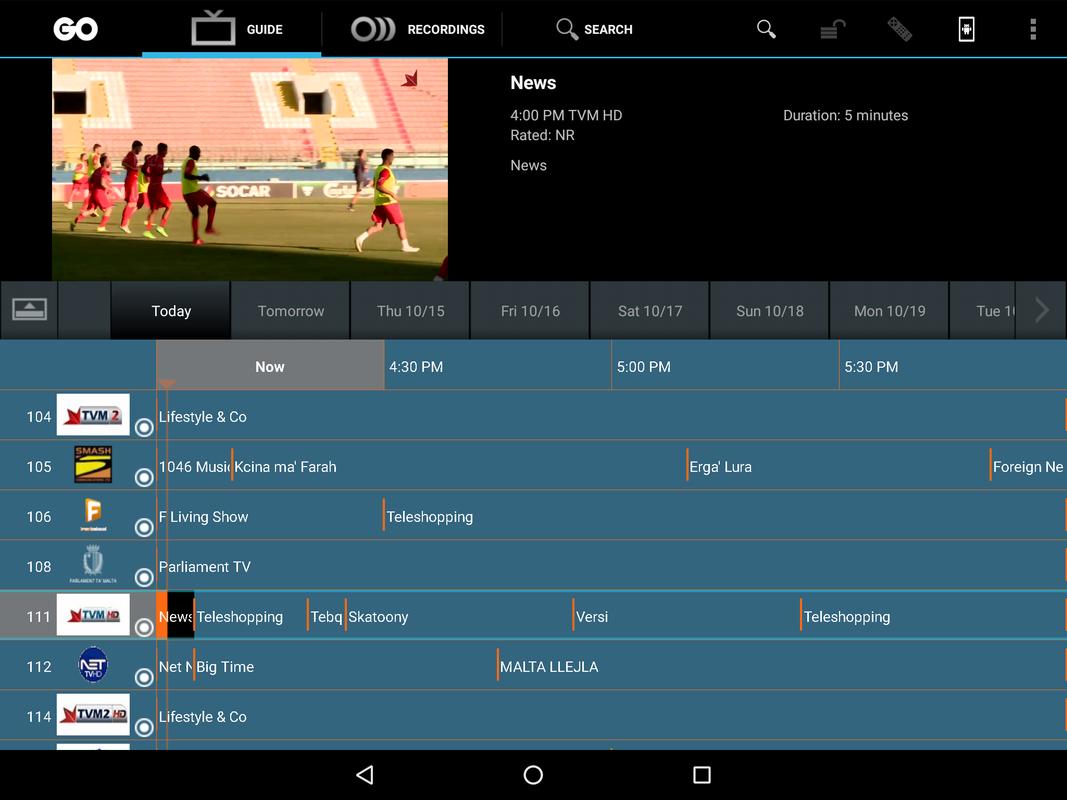1067x800 pixels.
Task: Switch to the Tomorrow tab
Action: 290,310
